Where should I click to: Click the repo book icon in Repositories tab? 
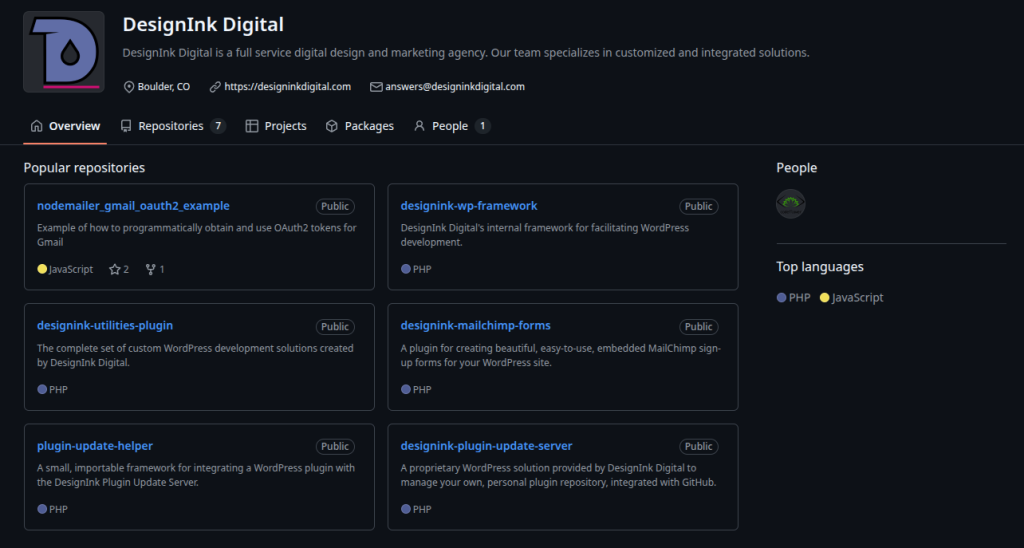(126, 126)
